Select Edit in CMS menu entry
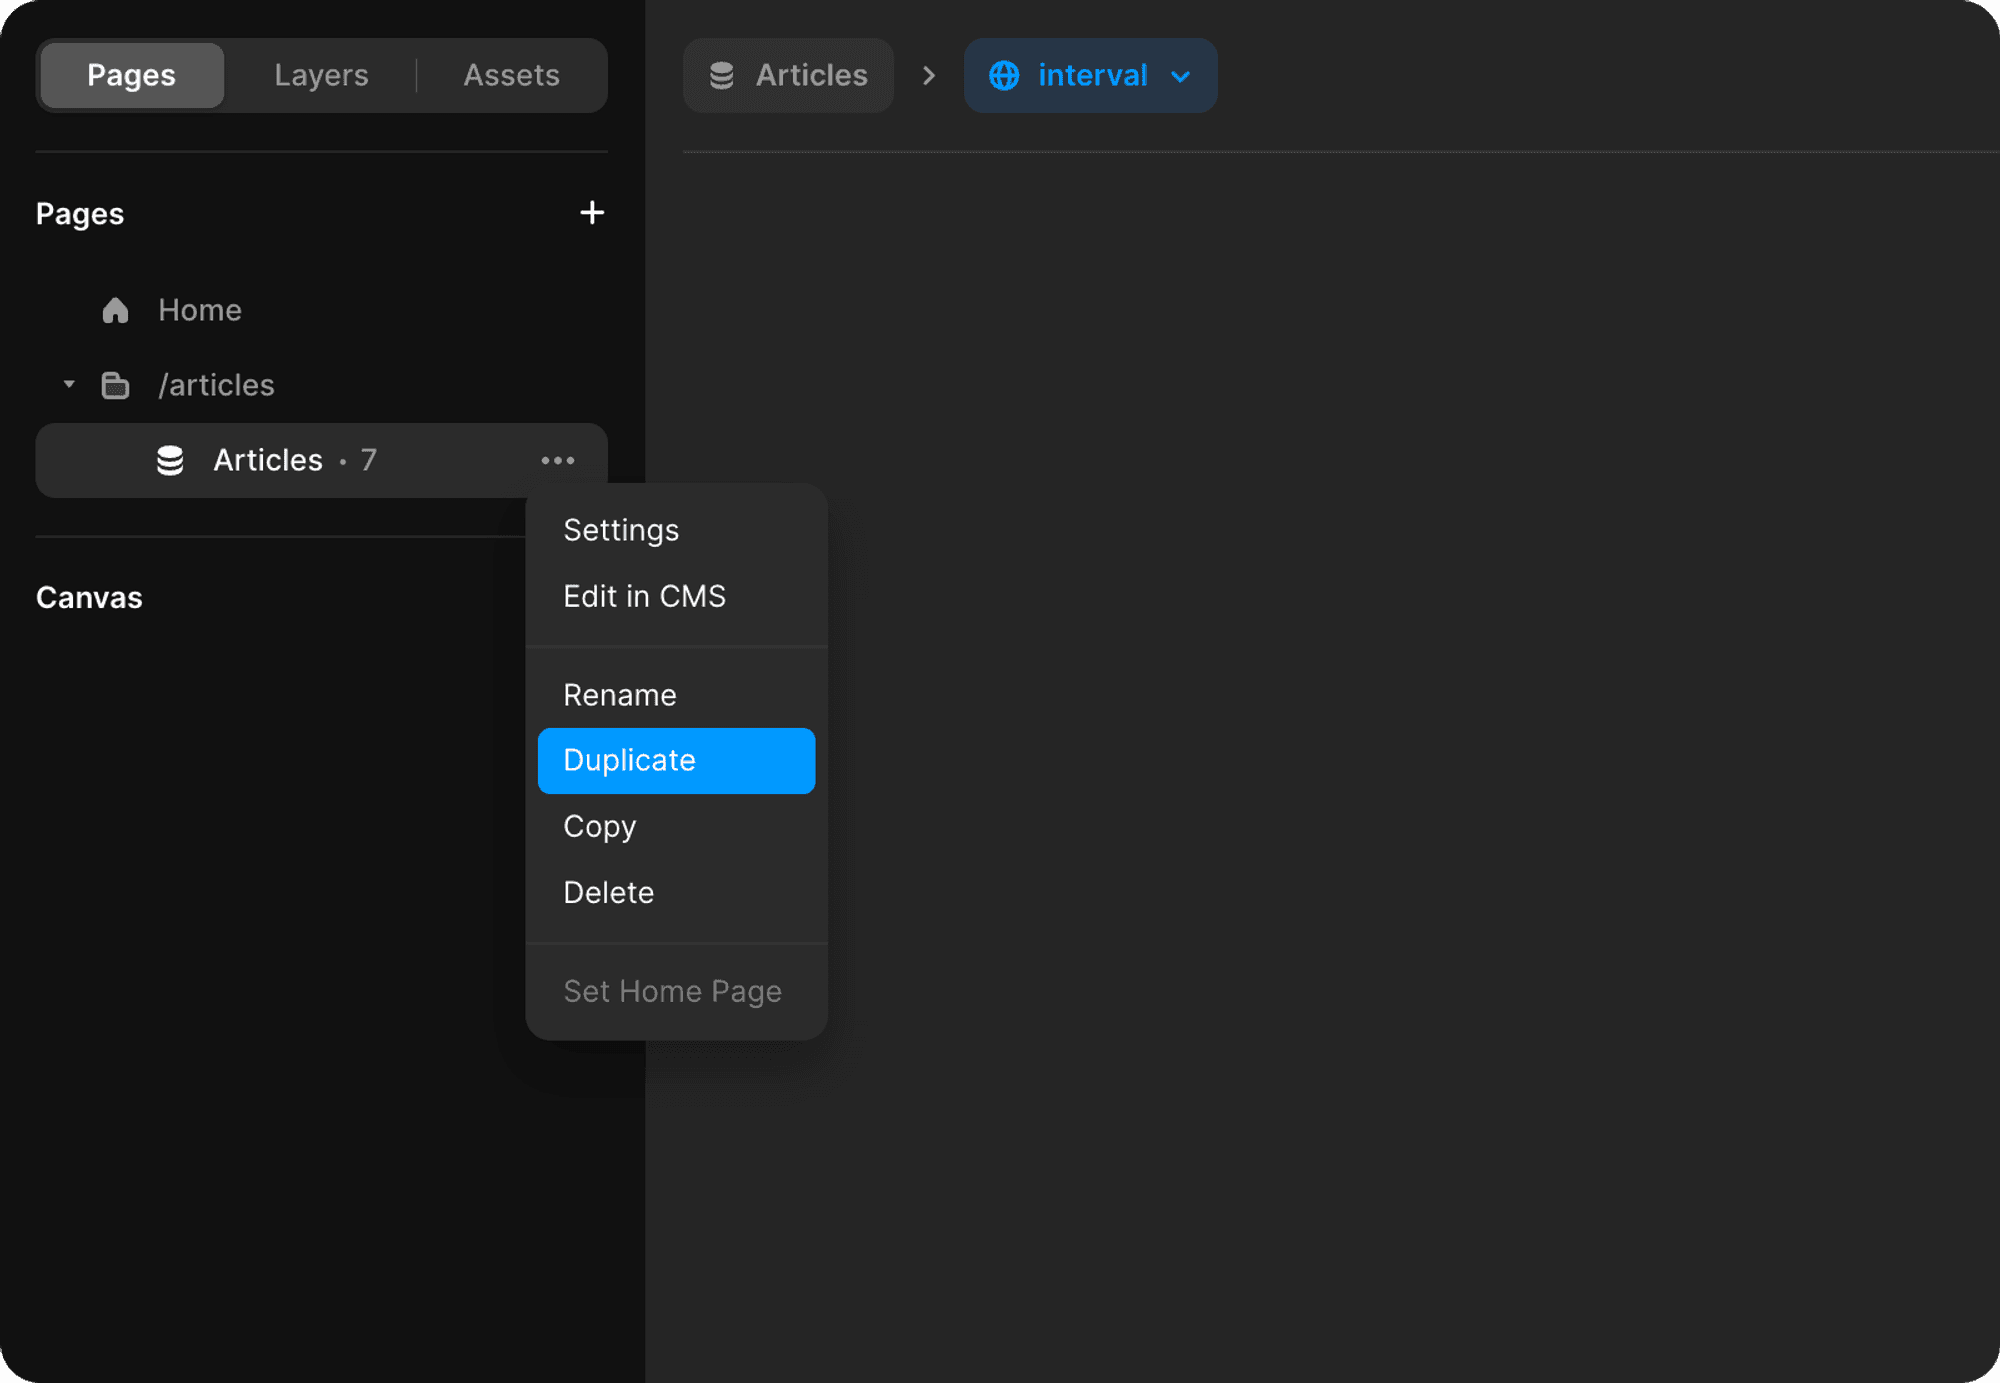 [644, 596]
